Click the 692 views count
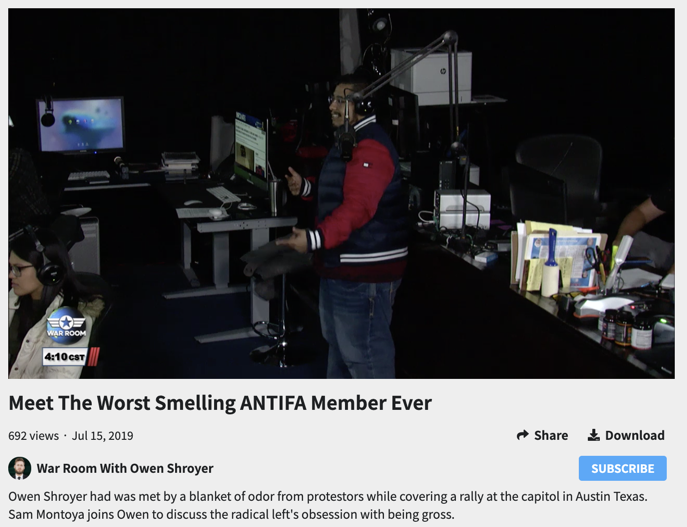 pyautogui.click(x=33, y=435)
